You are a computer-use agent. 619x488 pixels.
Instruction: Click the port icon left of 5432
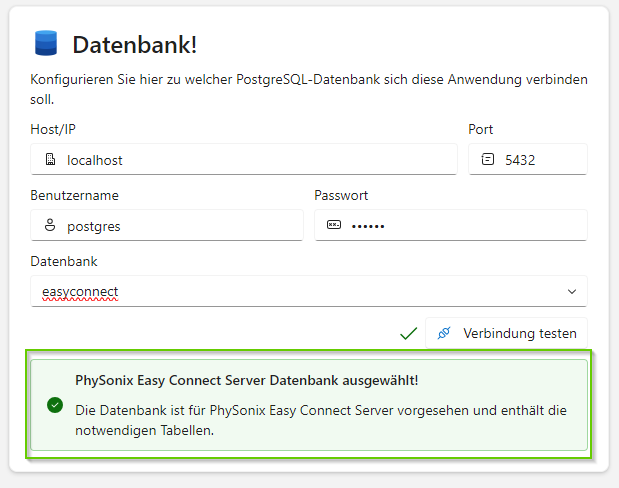[488, 159]
